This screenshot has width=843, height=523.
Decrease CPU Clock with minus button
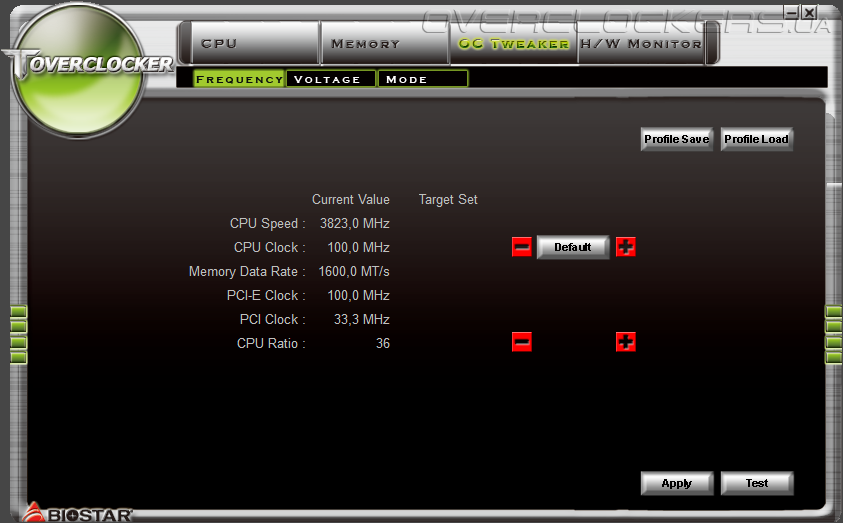[521, 247]
